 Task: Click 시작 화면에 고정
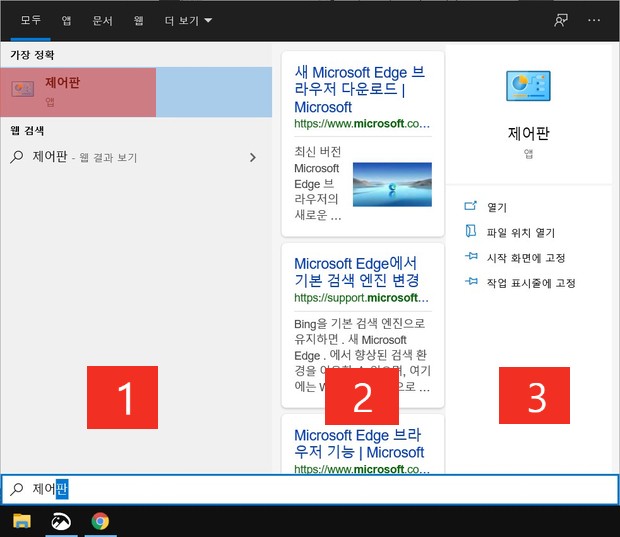point(526,258)
